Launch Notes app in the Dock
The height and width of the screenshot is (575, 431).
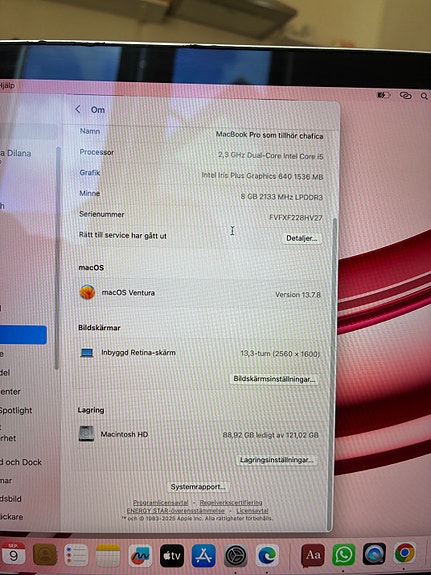tap(108, 555)
